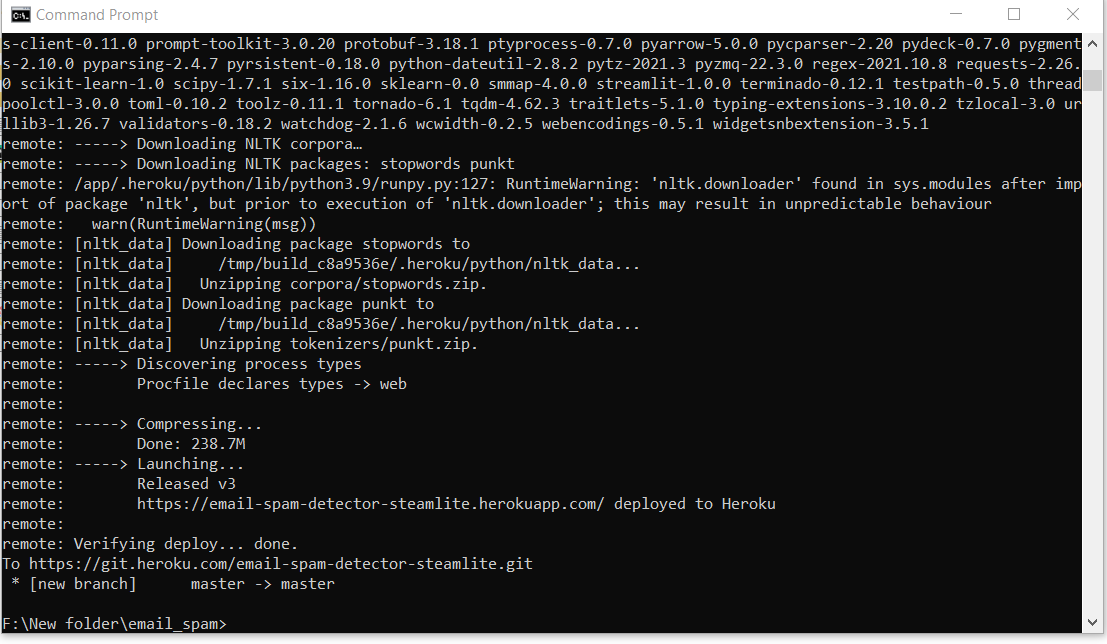This screenshot has width=1107, height=644.
Task: Select the Command Prompt title text
Action: tap(96, 14)
